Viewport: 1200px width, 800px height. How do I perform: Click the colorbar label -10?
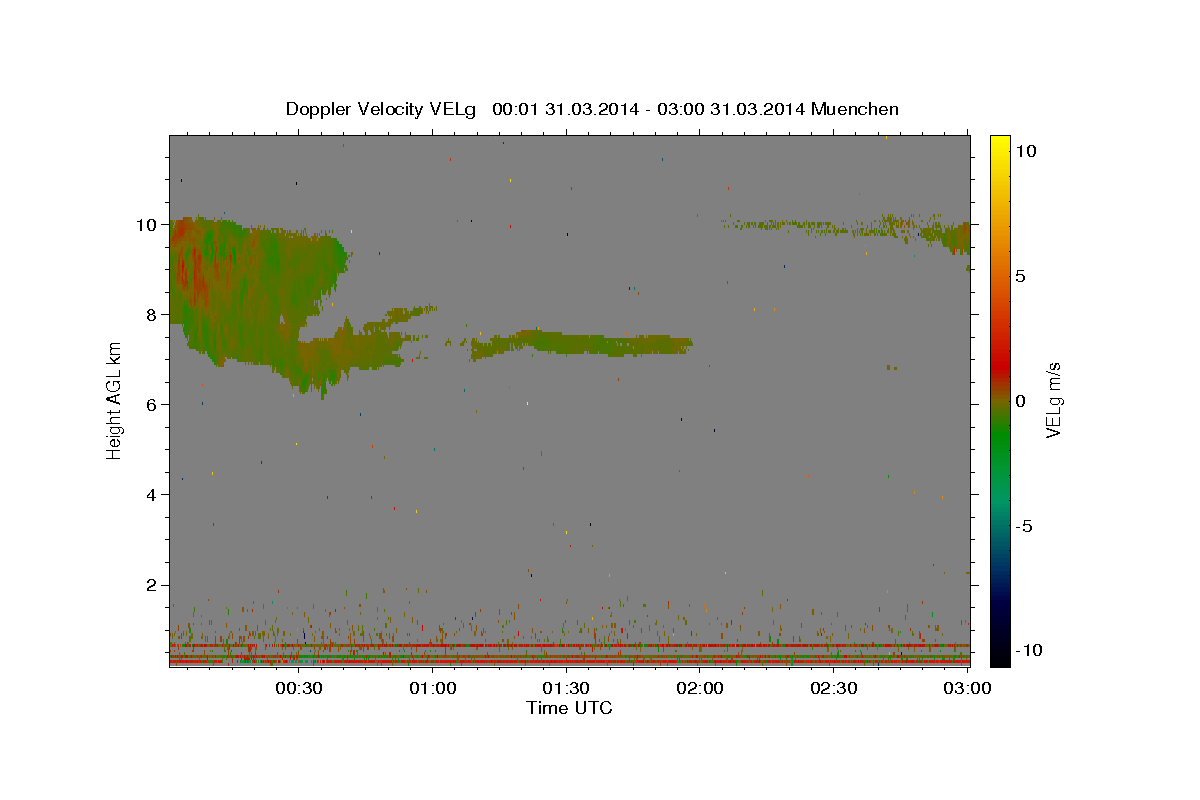pyautogui.click(x=1028, y=651)
